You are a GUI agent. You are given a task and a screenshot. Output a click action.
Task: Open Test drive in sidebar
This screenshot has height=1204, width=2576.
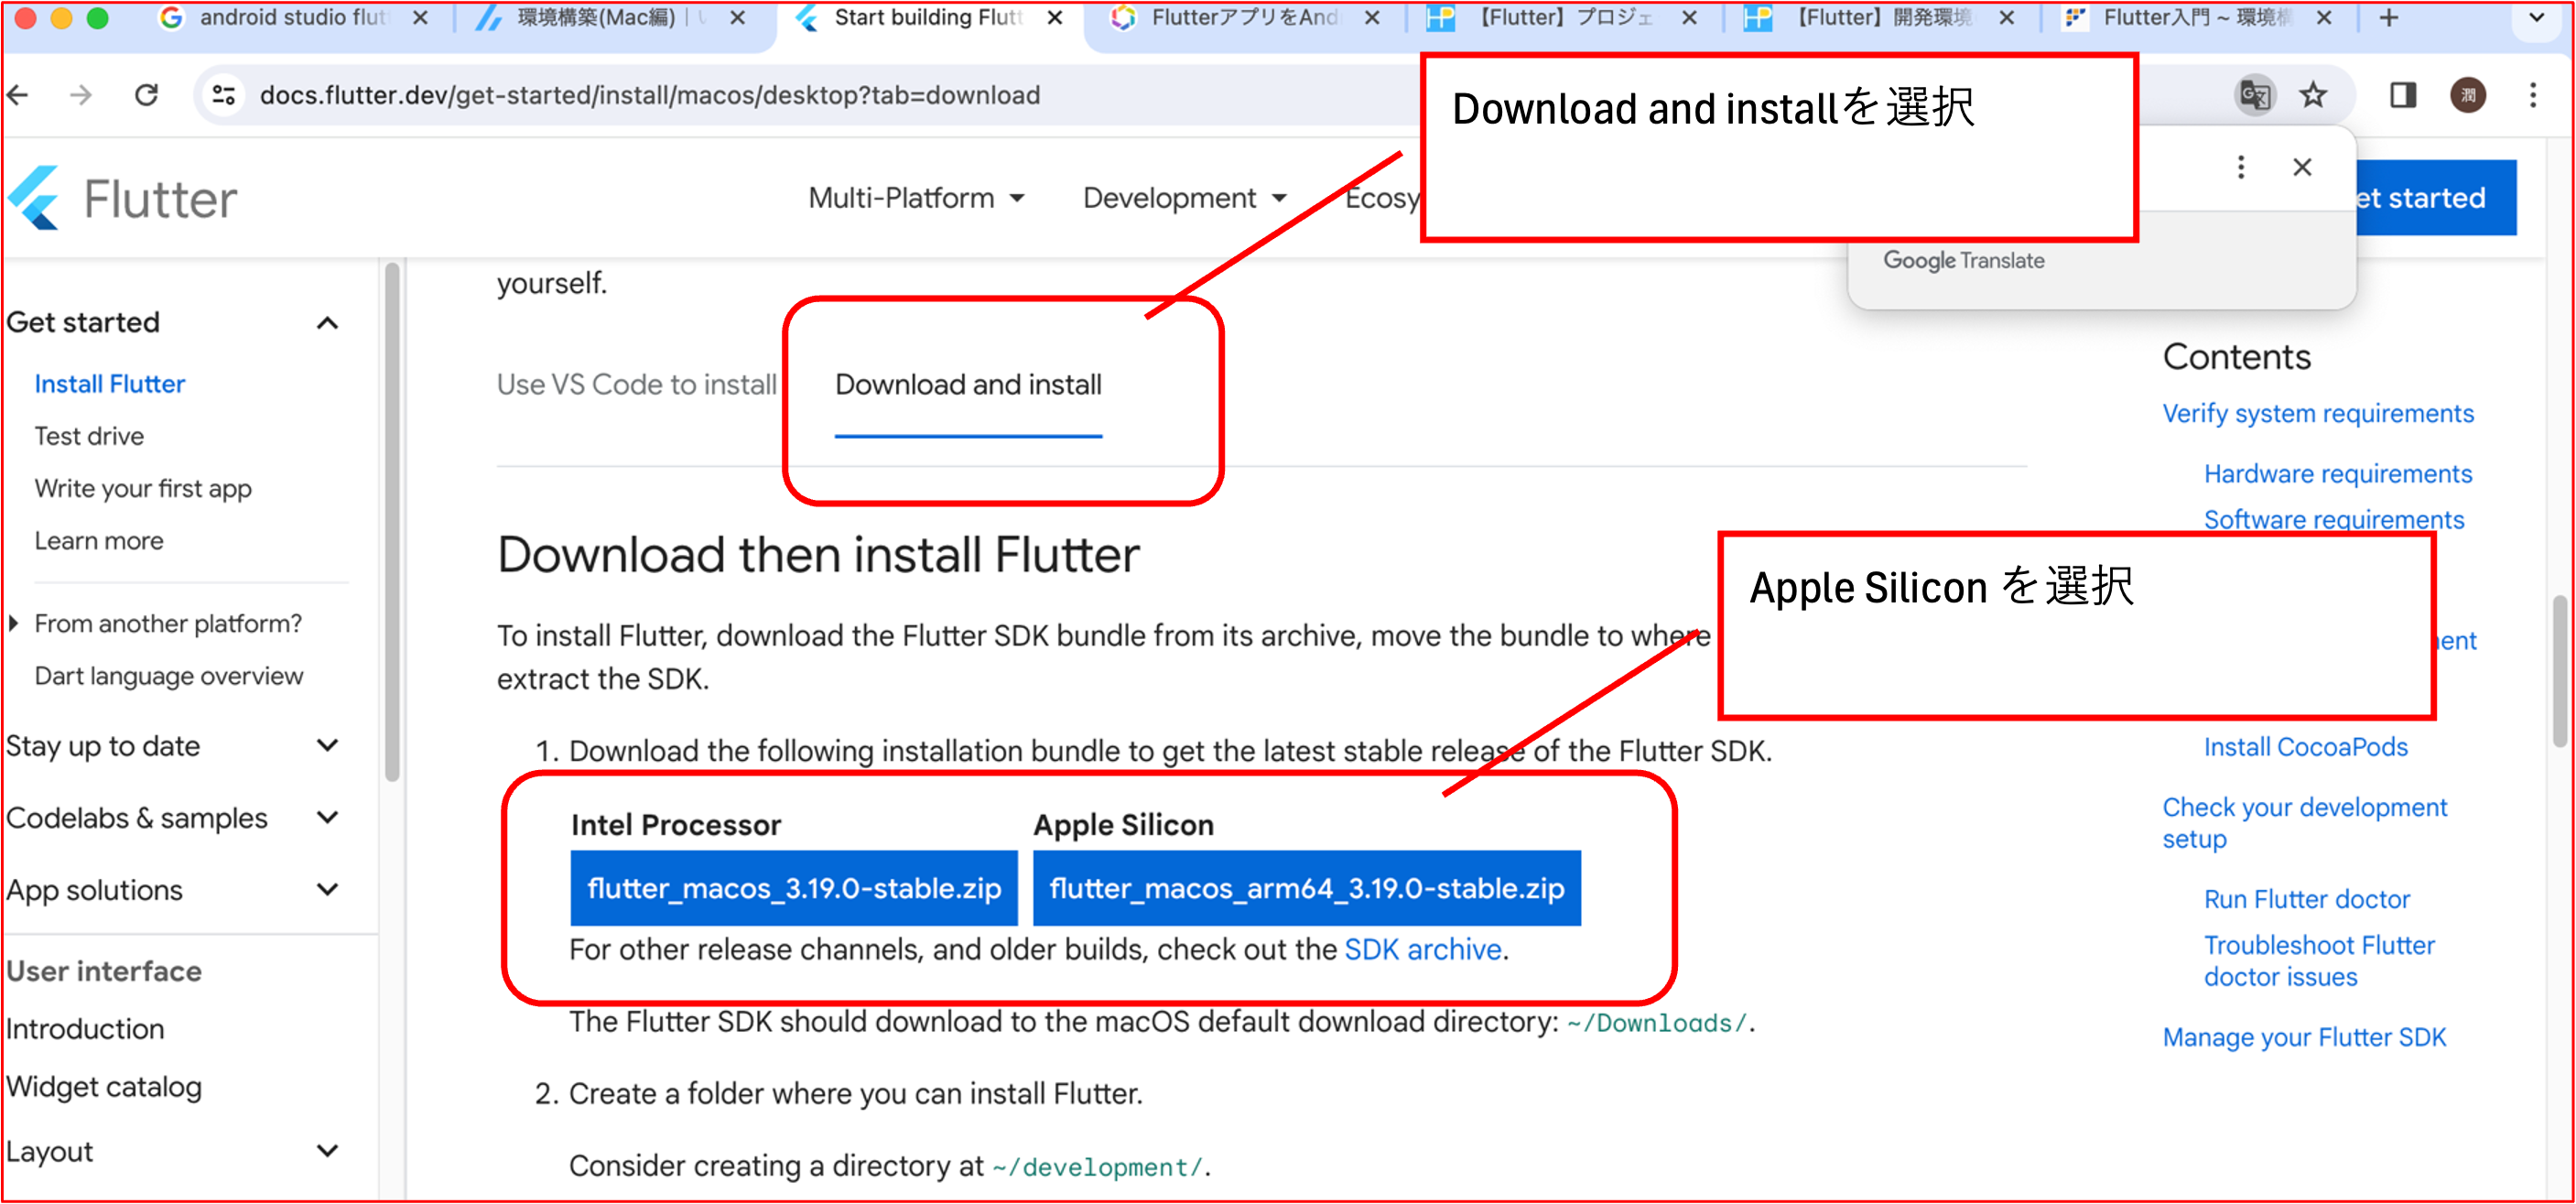point(89,436)
